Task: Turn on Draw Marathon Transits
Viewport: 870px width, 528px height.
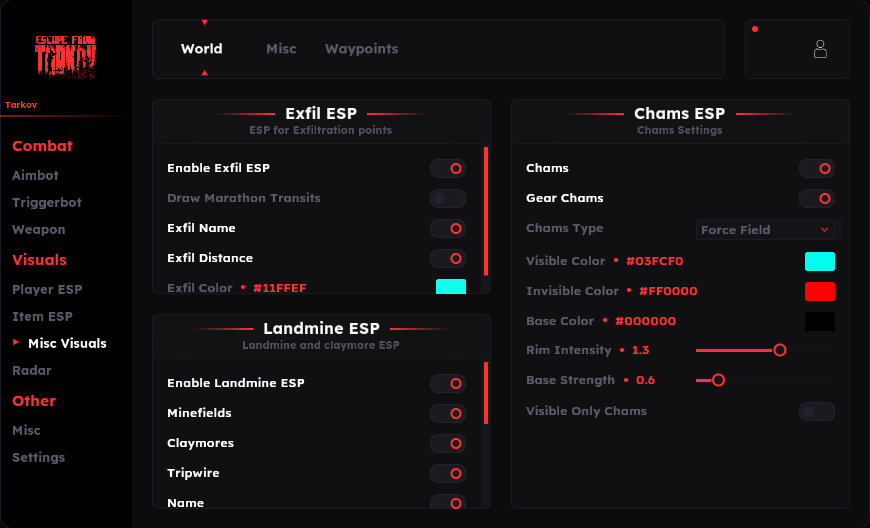Action: click(x=448, y=198)
